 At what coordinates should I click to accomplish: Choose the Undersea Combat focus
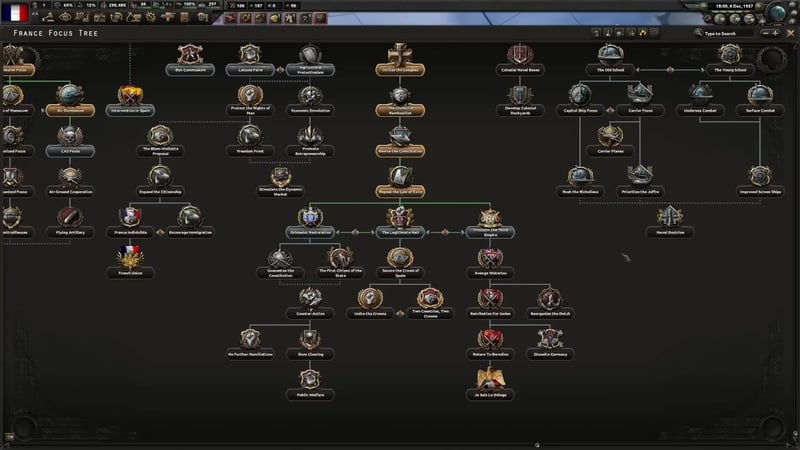click(x=700, y=101)
